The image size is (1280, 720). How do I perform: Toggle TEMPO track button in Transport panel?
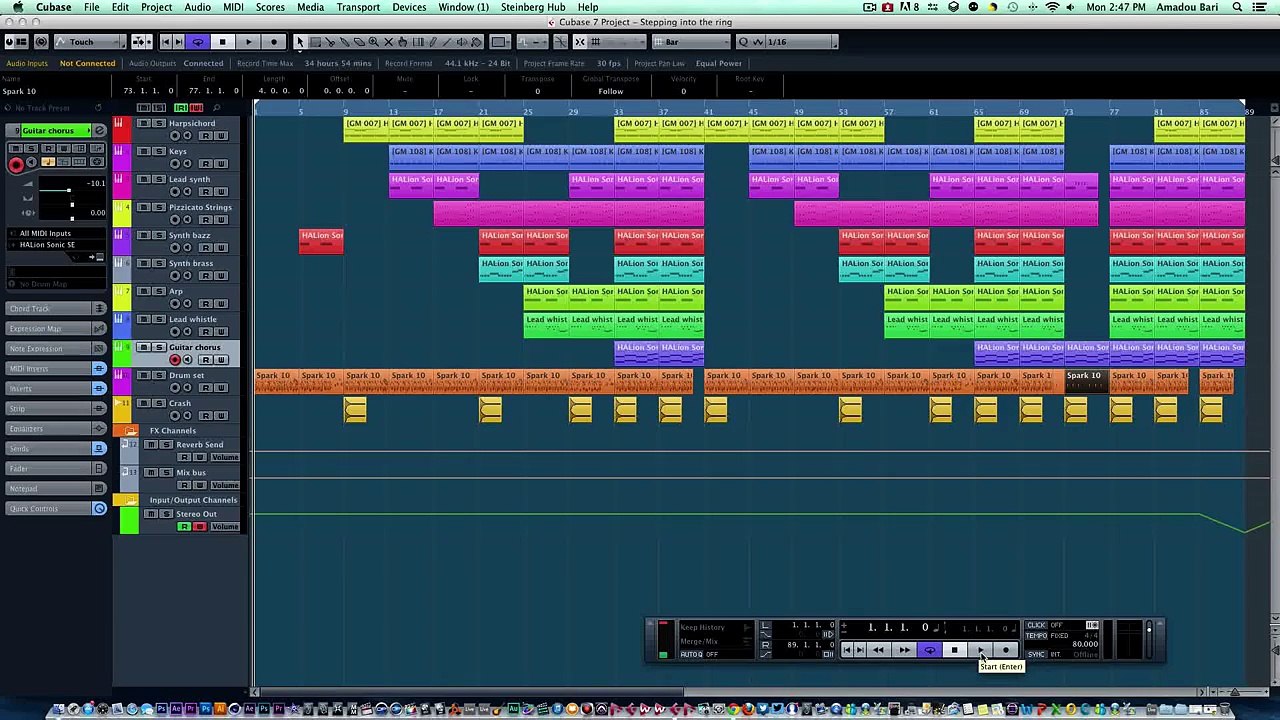tap(1036, 635)
